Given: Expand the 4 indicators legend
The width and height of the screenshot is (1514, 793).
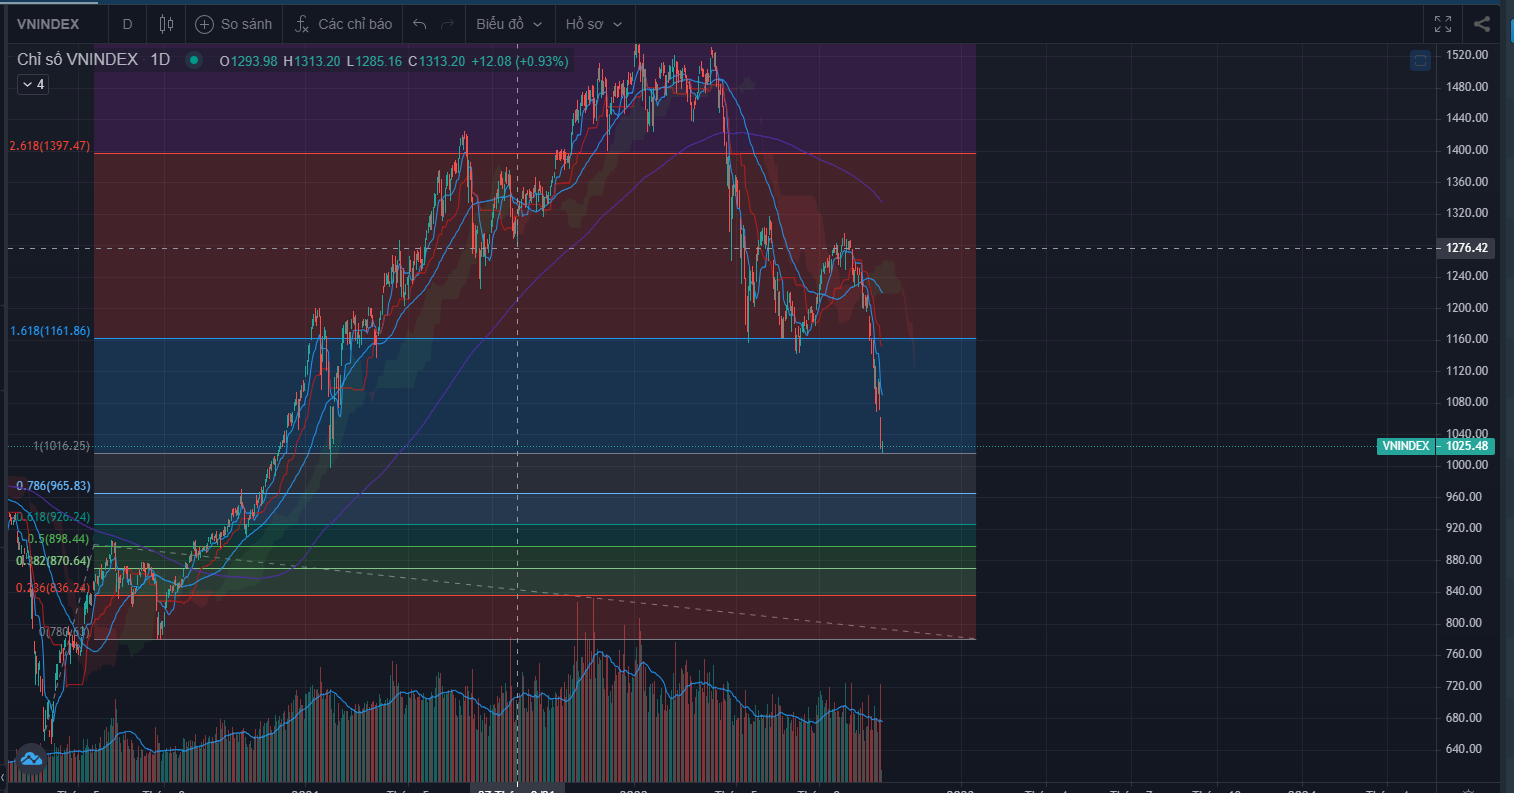Looking at the screenshot, I should coord(32,85).
